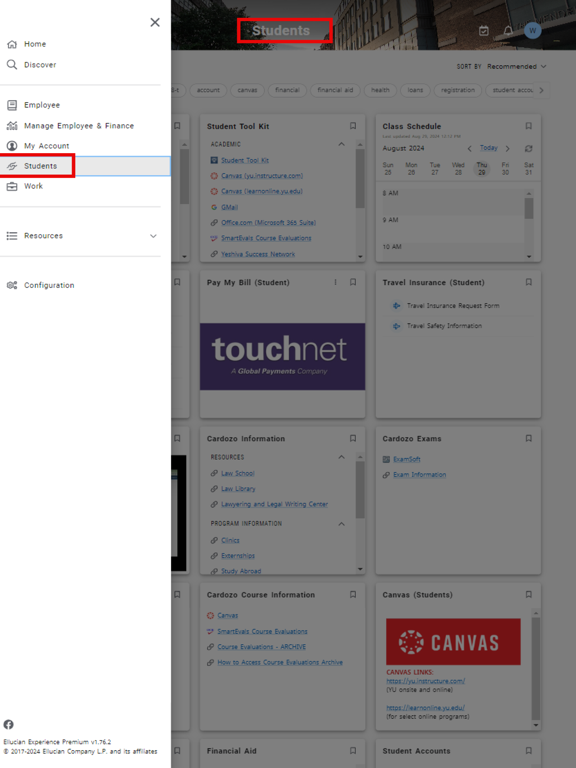Open Exam Information link
Image resolution: width=576 pixels, height=768 pixels.
click(420, 475)
